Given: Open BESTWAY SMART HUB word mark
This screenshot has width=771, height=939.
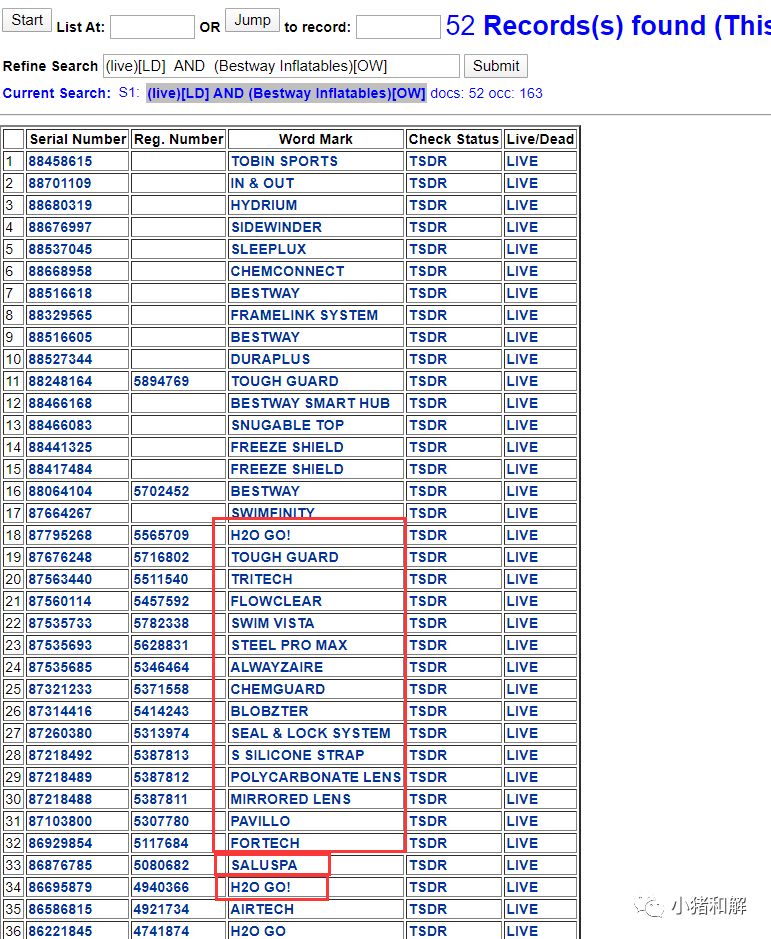Looking at the screenshot, I should point(310,403).
